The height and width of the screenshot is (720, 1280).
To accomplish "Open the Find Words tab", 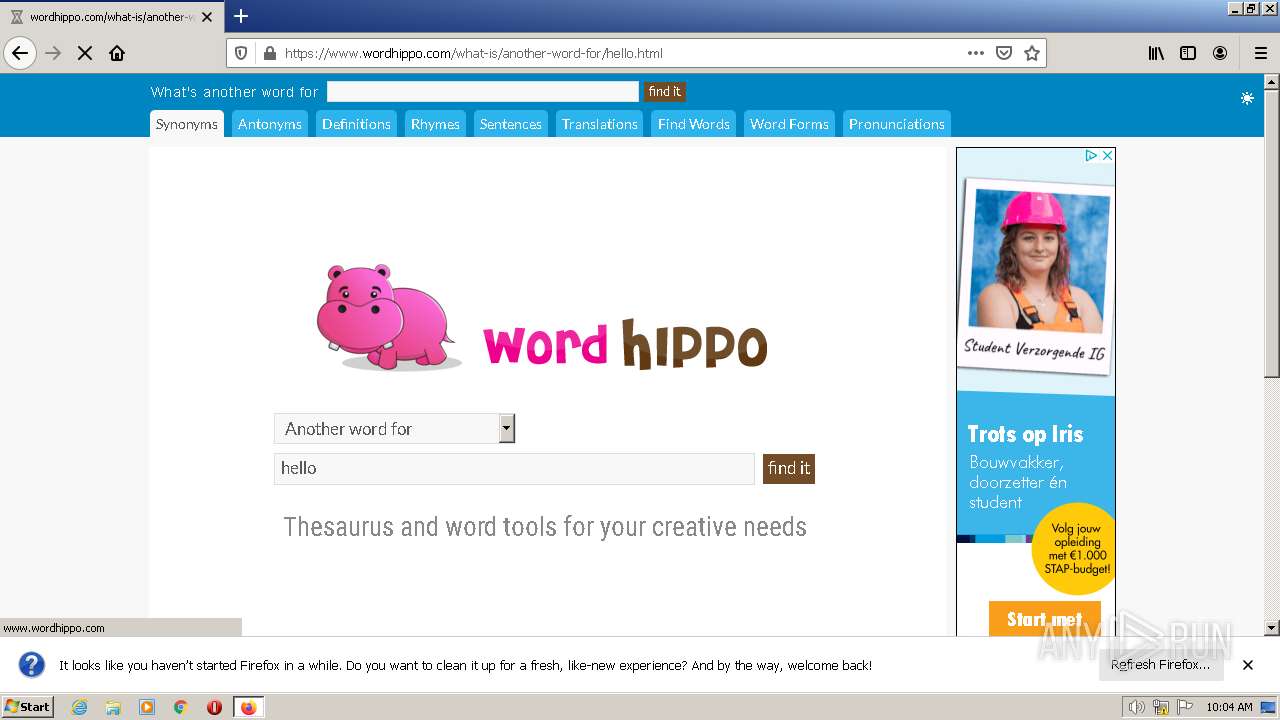I will (694, 124).
